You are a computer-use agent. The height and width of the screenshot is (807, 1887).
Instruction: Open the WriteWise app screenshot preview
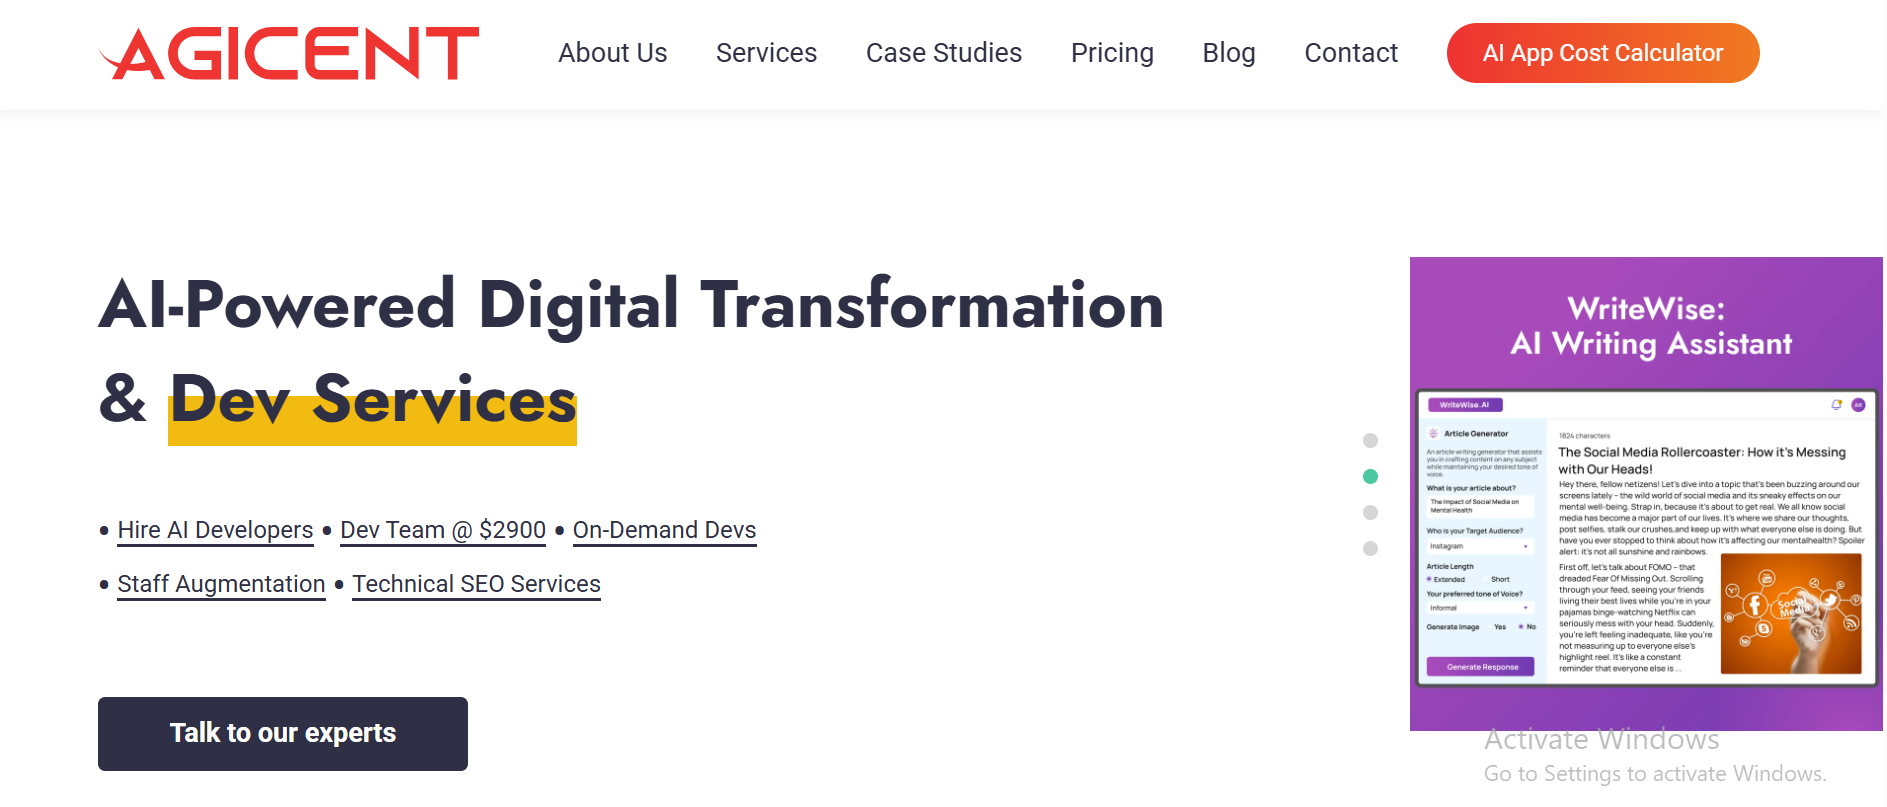point(1646,538)
